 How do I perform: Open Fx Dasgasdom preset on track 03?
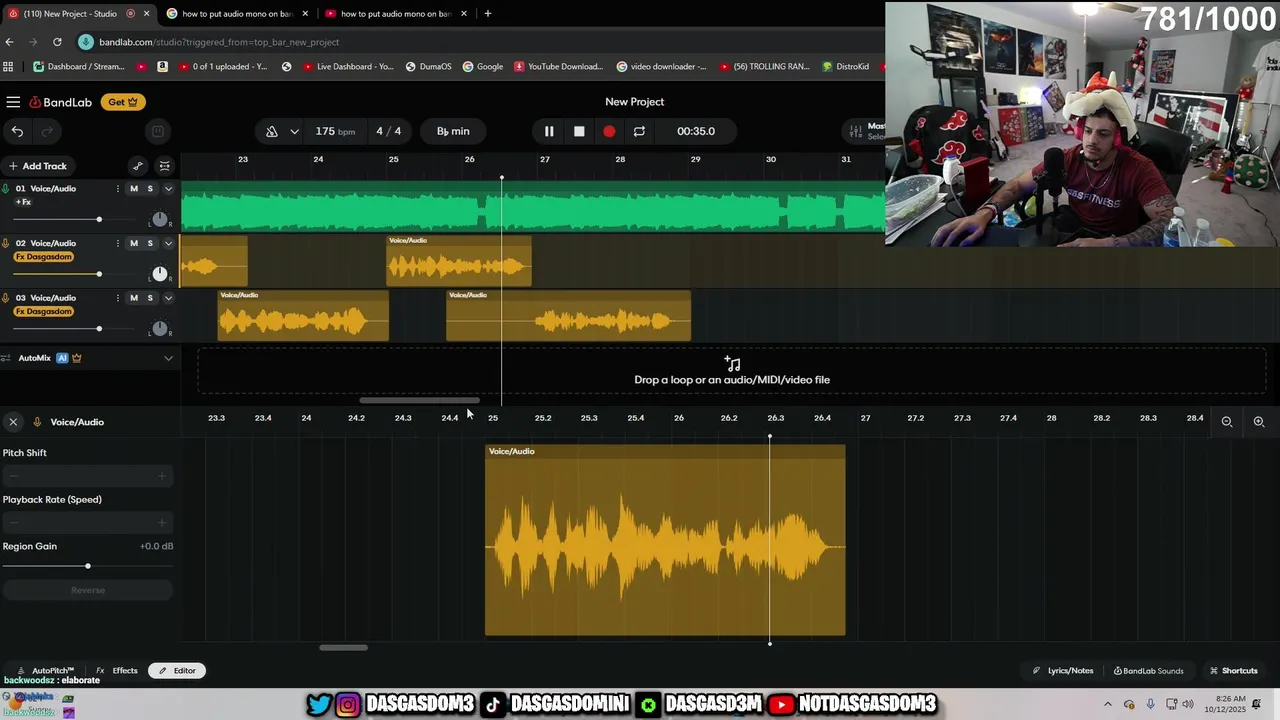(44, 311)
